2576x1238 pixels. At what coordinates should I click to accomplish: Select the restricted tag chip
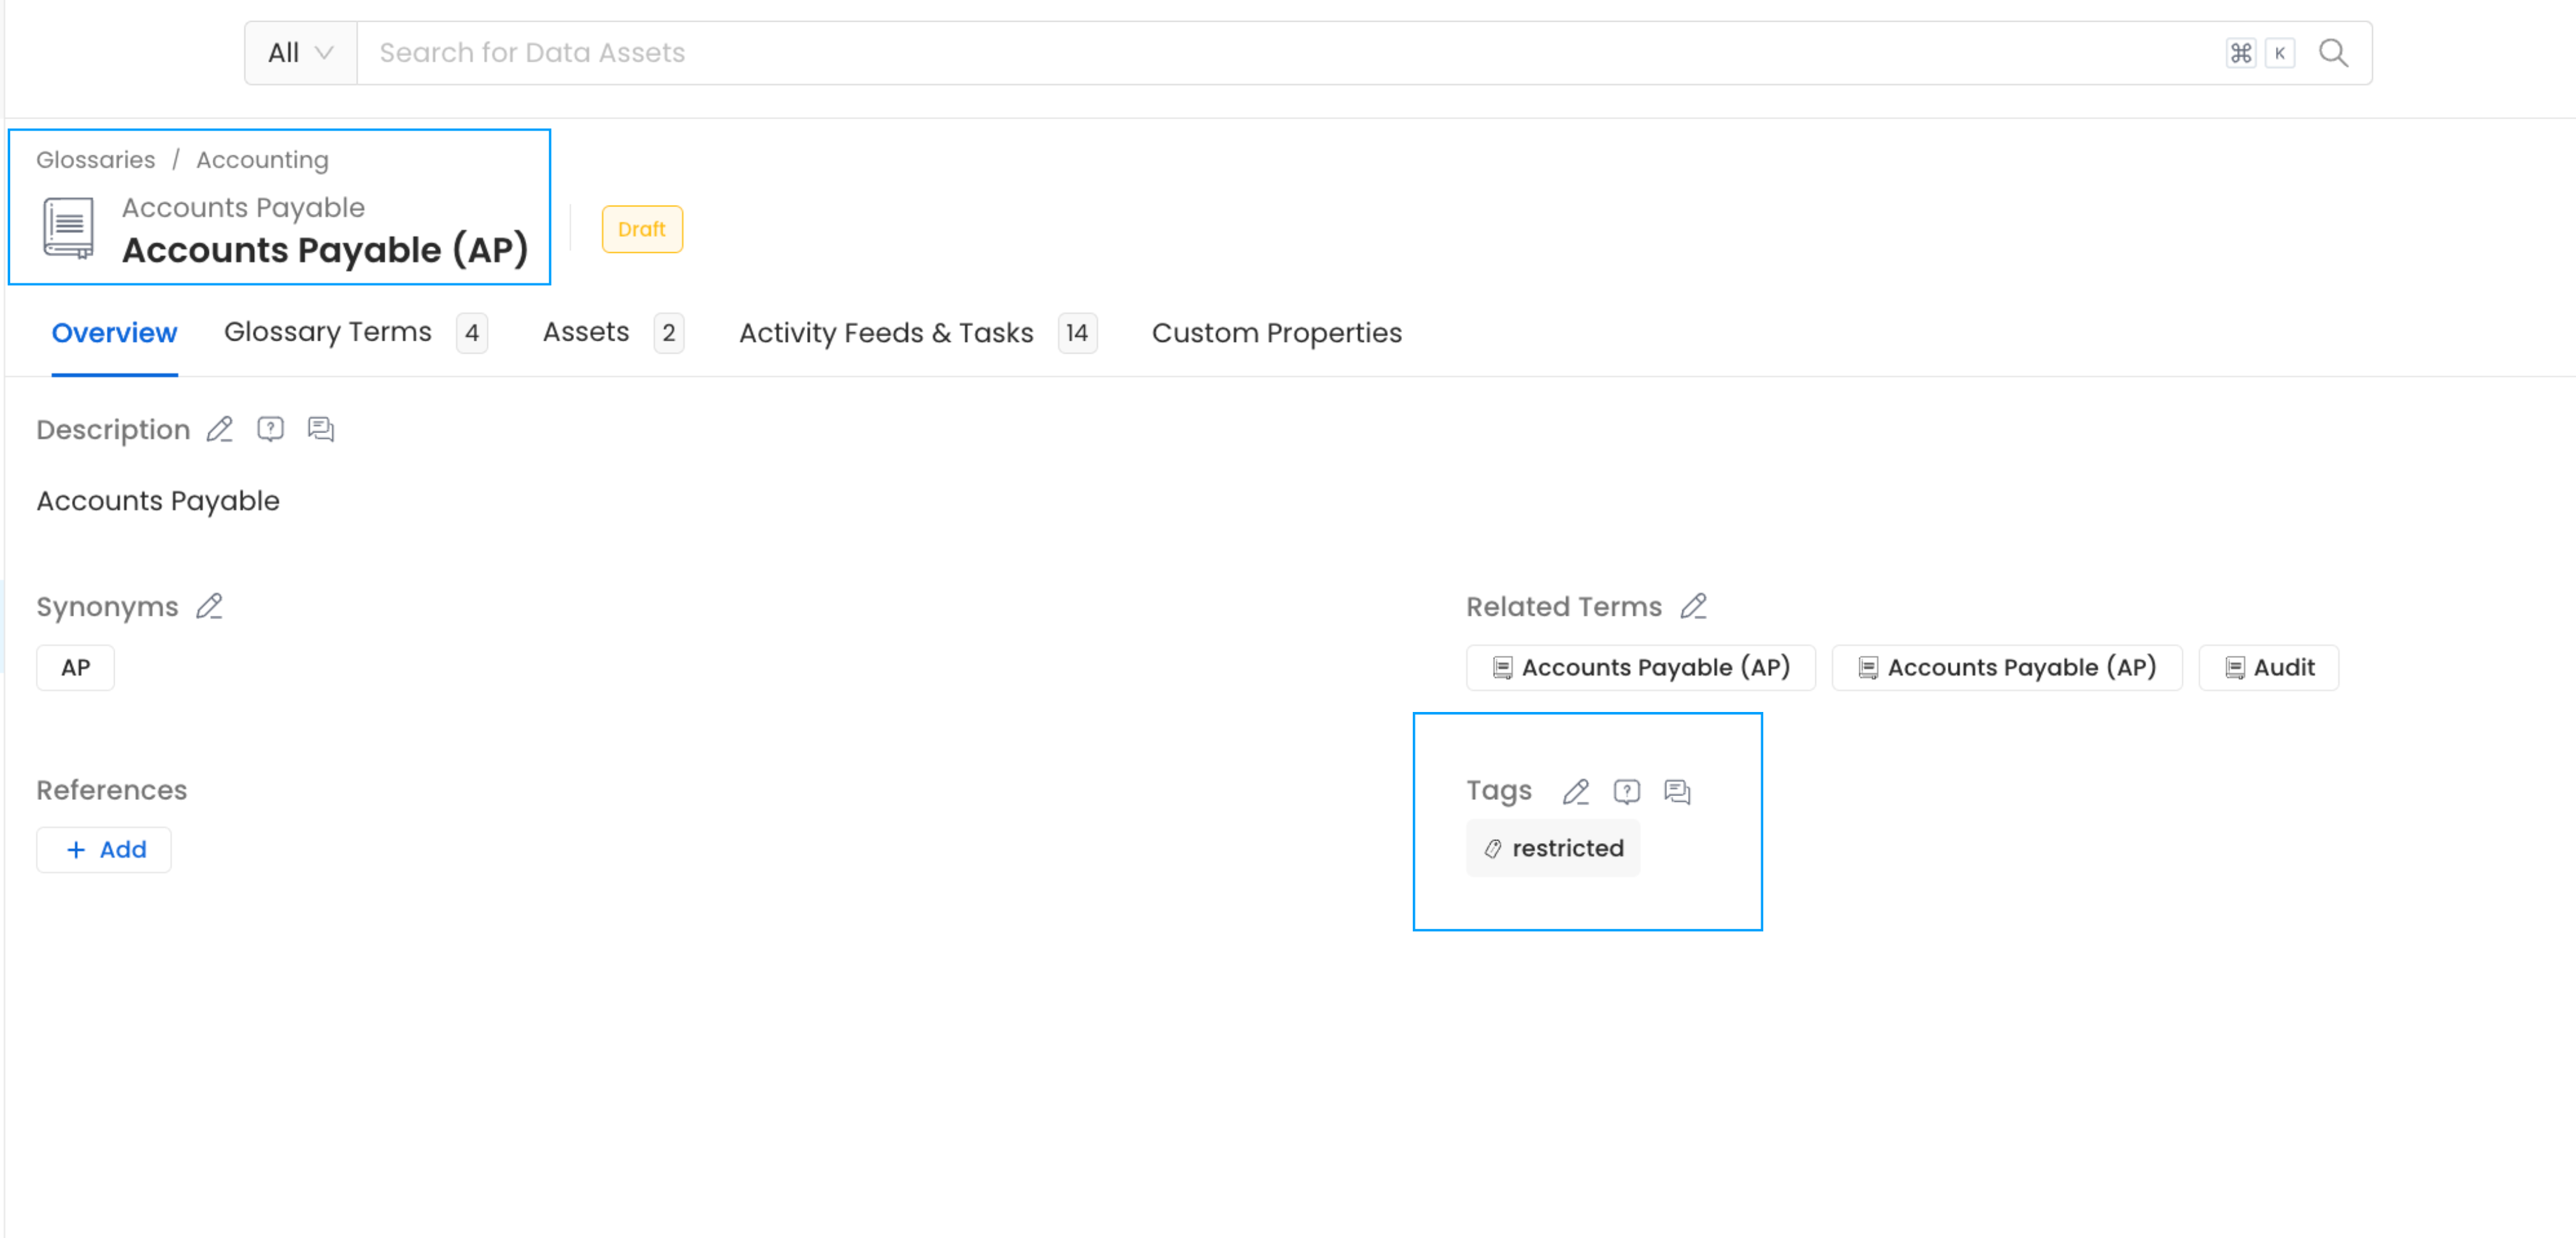[x=1553, y=848]
